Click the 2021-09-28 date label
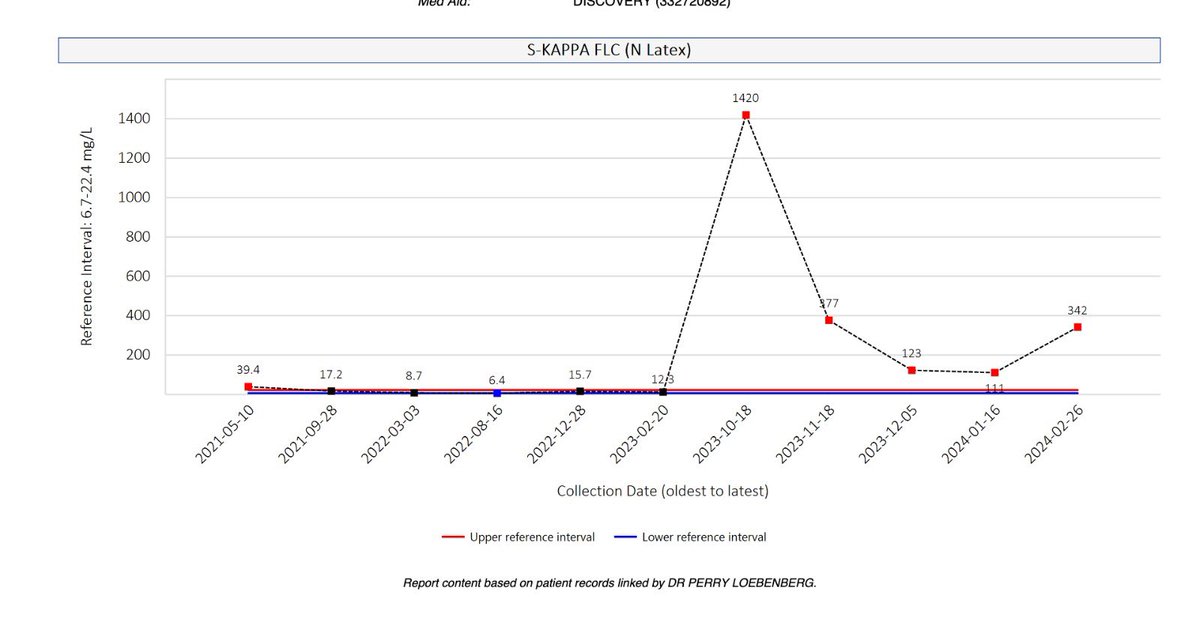The width and height of the screenshot is (1200, 622). pyautogui.click(x=307, y=435)
